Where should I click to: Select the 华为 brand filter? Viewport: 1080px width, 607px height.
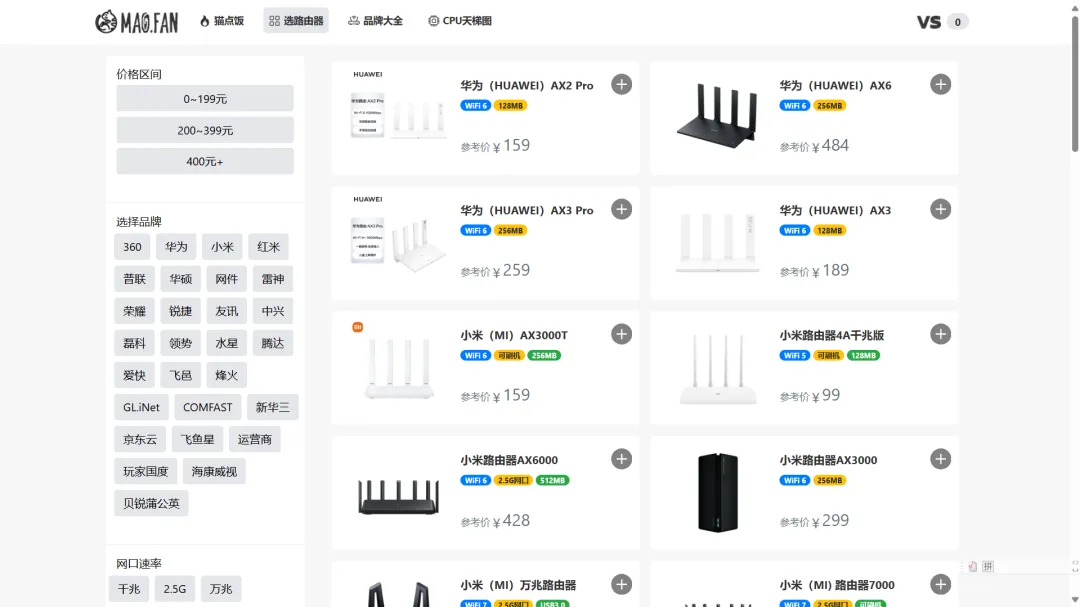tap(176, 247)
